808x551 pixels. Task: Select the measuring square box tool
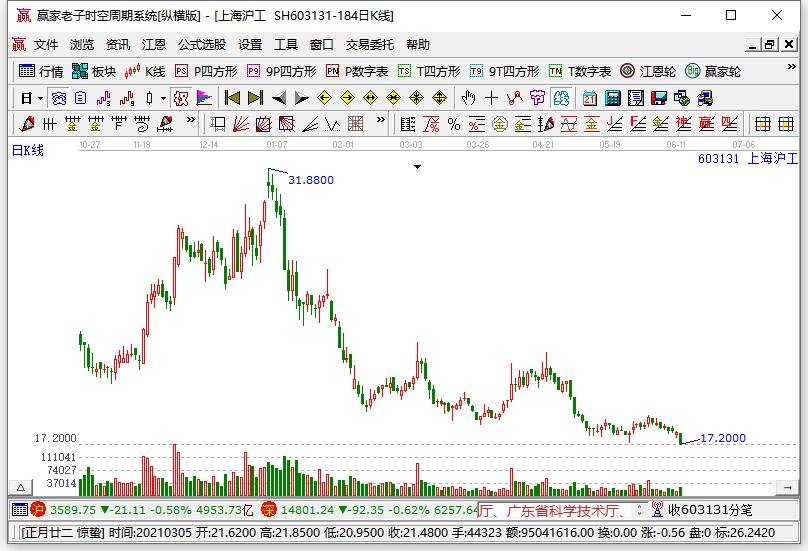(x=218, y=124)
